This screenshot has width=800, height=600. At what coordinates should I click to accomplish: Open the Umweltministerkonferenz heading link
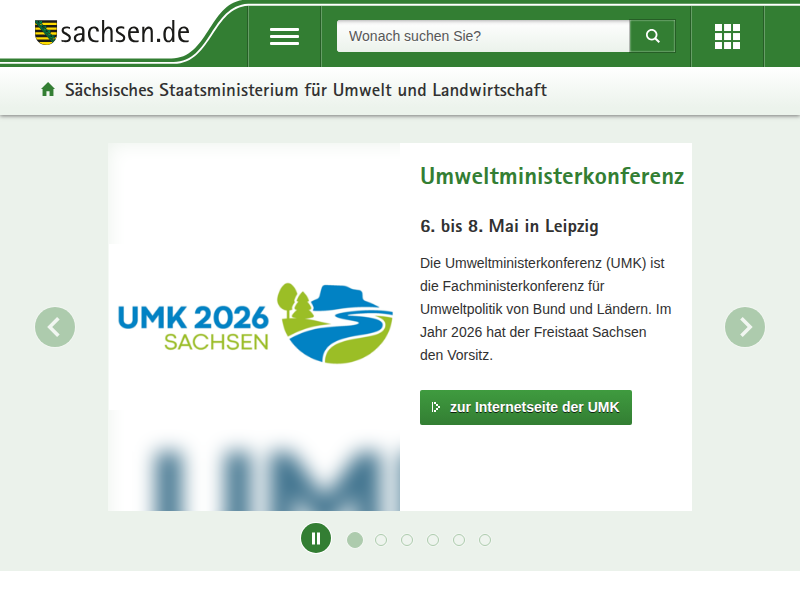[x=552, y=177]
